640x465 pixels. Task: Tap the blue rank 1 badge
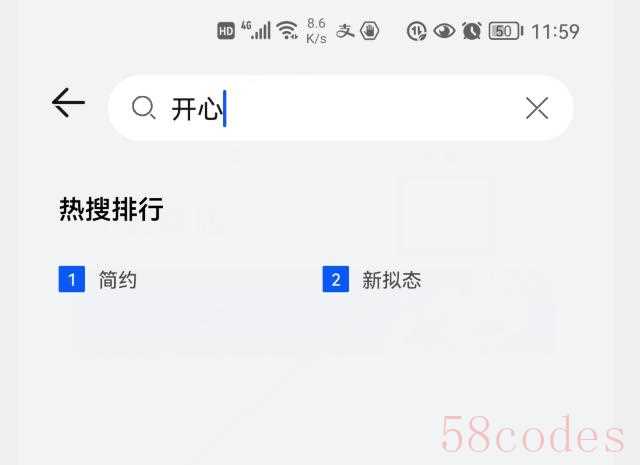click(x=72, y=279)
